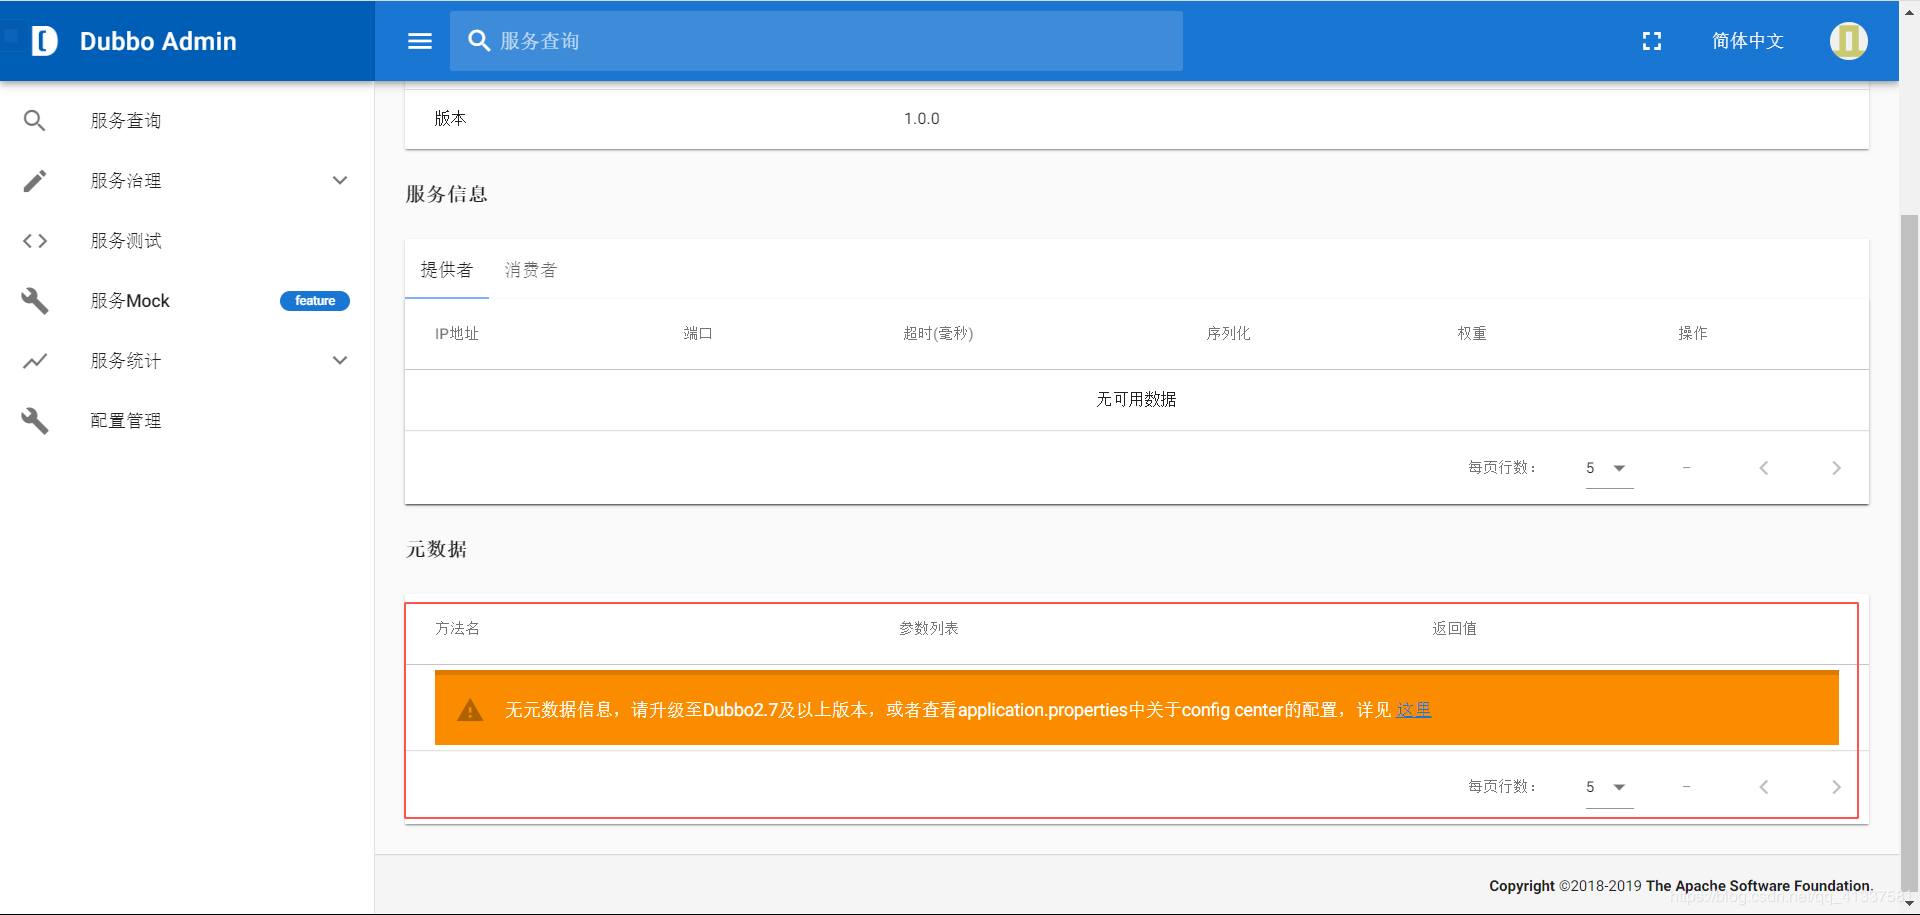Click the warning triangle icon in orange alert
Image resolution: width=1920 pixels, height=915 pixels.
[470, 710]
